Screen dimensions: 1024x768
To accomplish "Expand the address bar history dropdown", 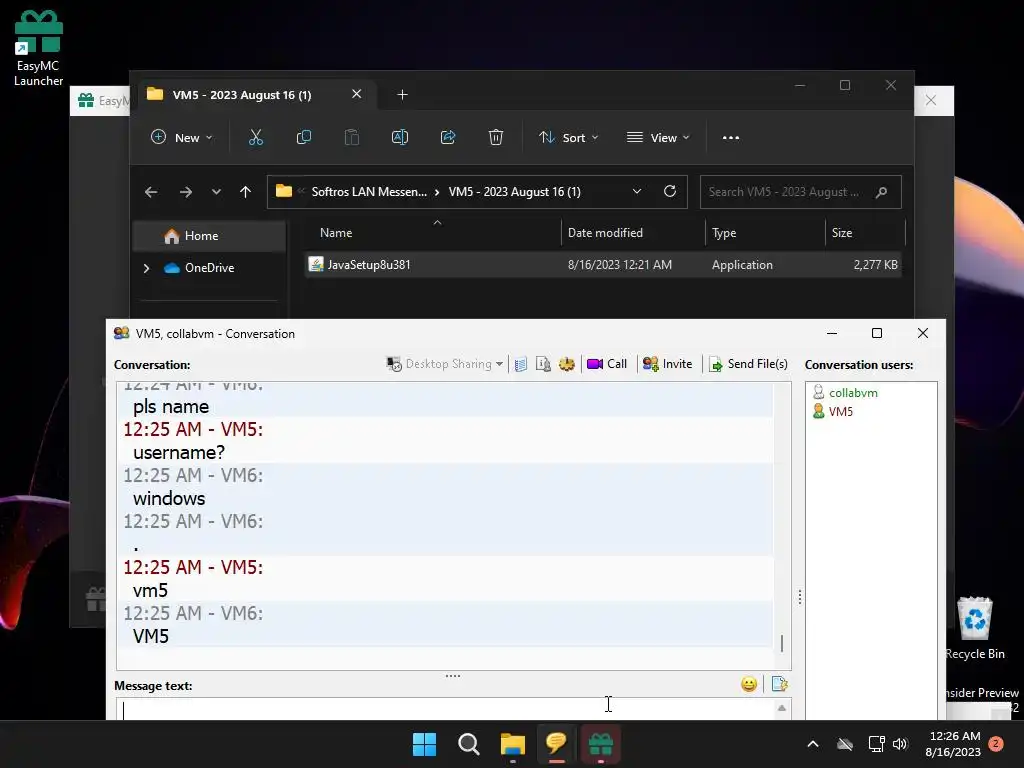I will coord(637,191).
